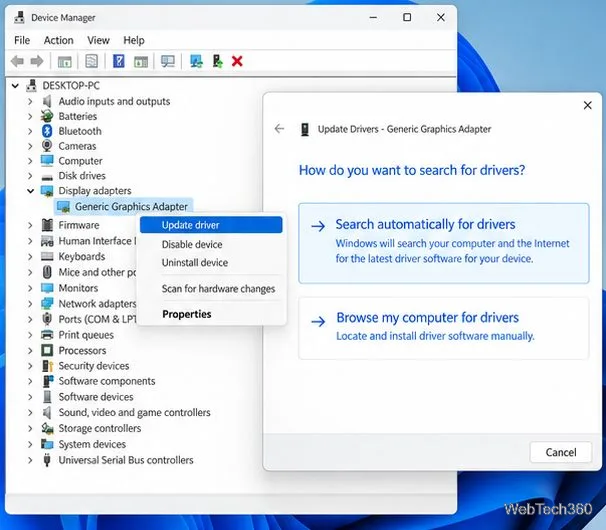Image resolution: width=606 pixels, height=530 pixels.
Task: Expand the Disk drives category
Action: (x=30, y=176)
